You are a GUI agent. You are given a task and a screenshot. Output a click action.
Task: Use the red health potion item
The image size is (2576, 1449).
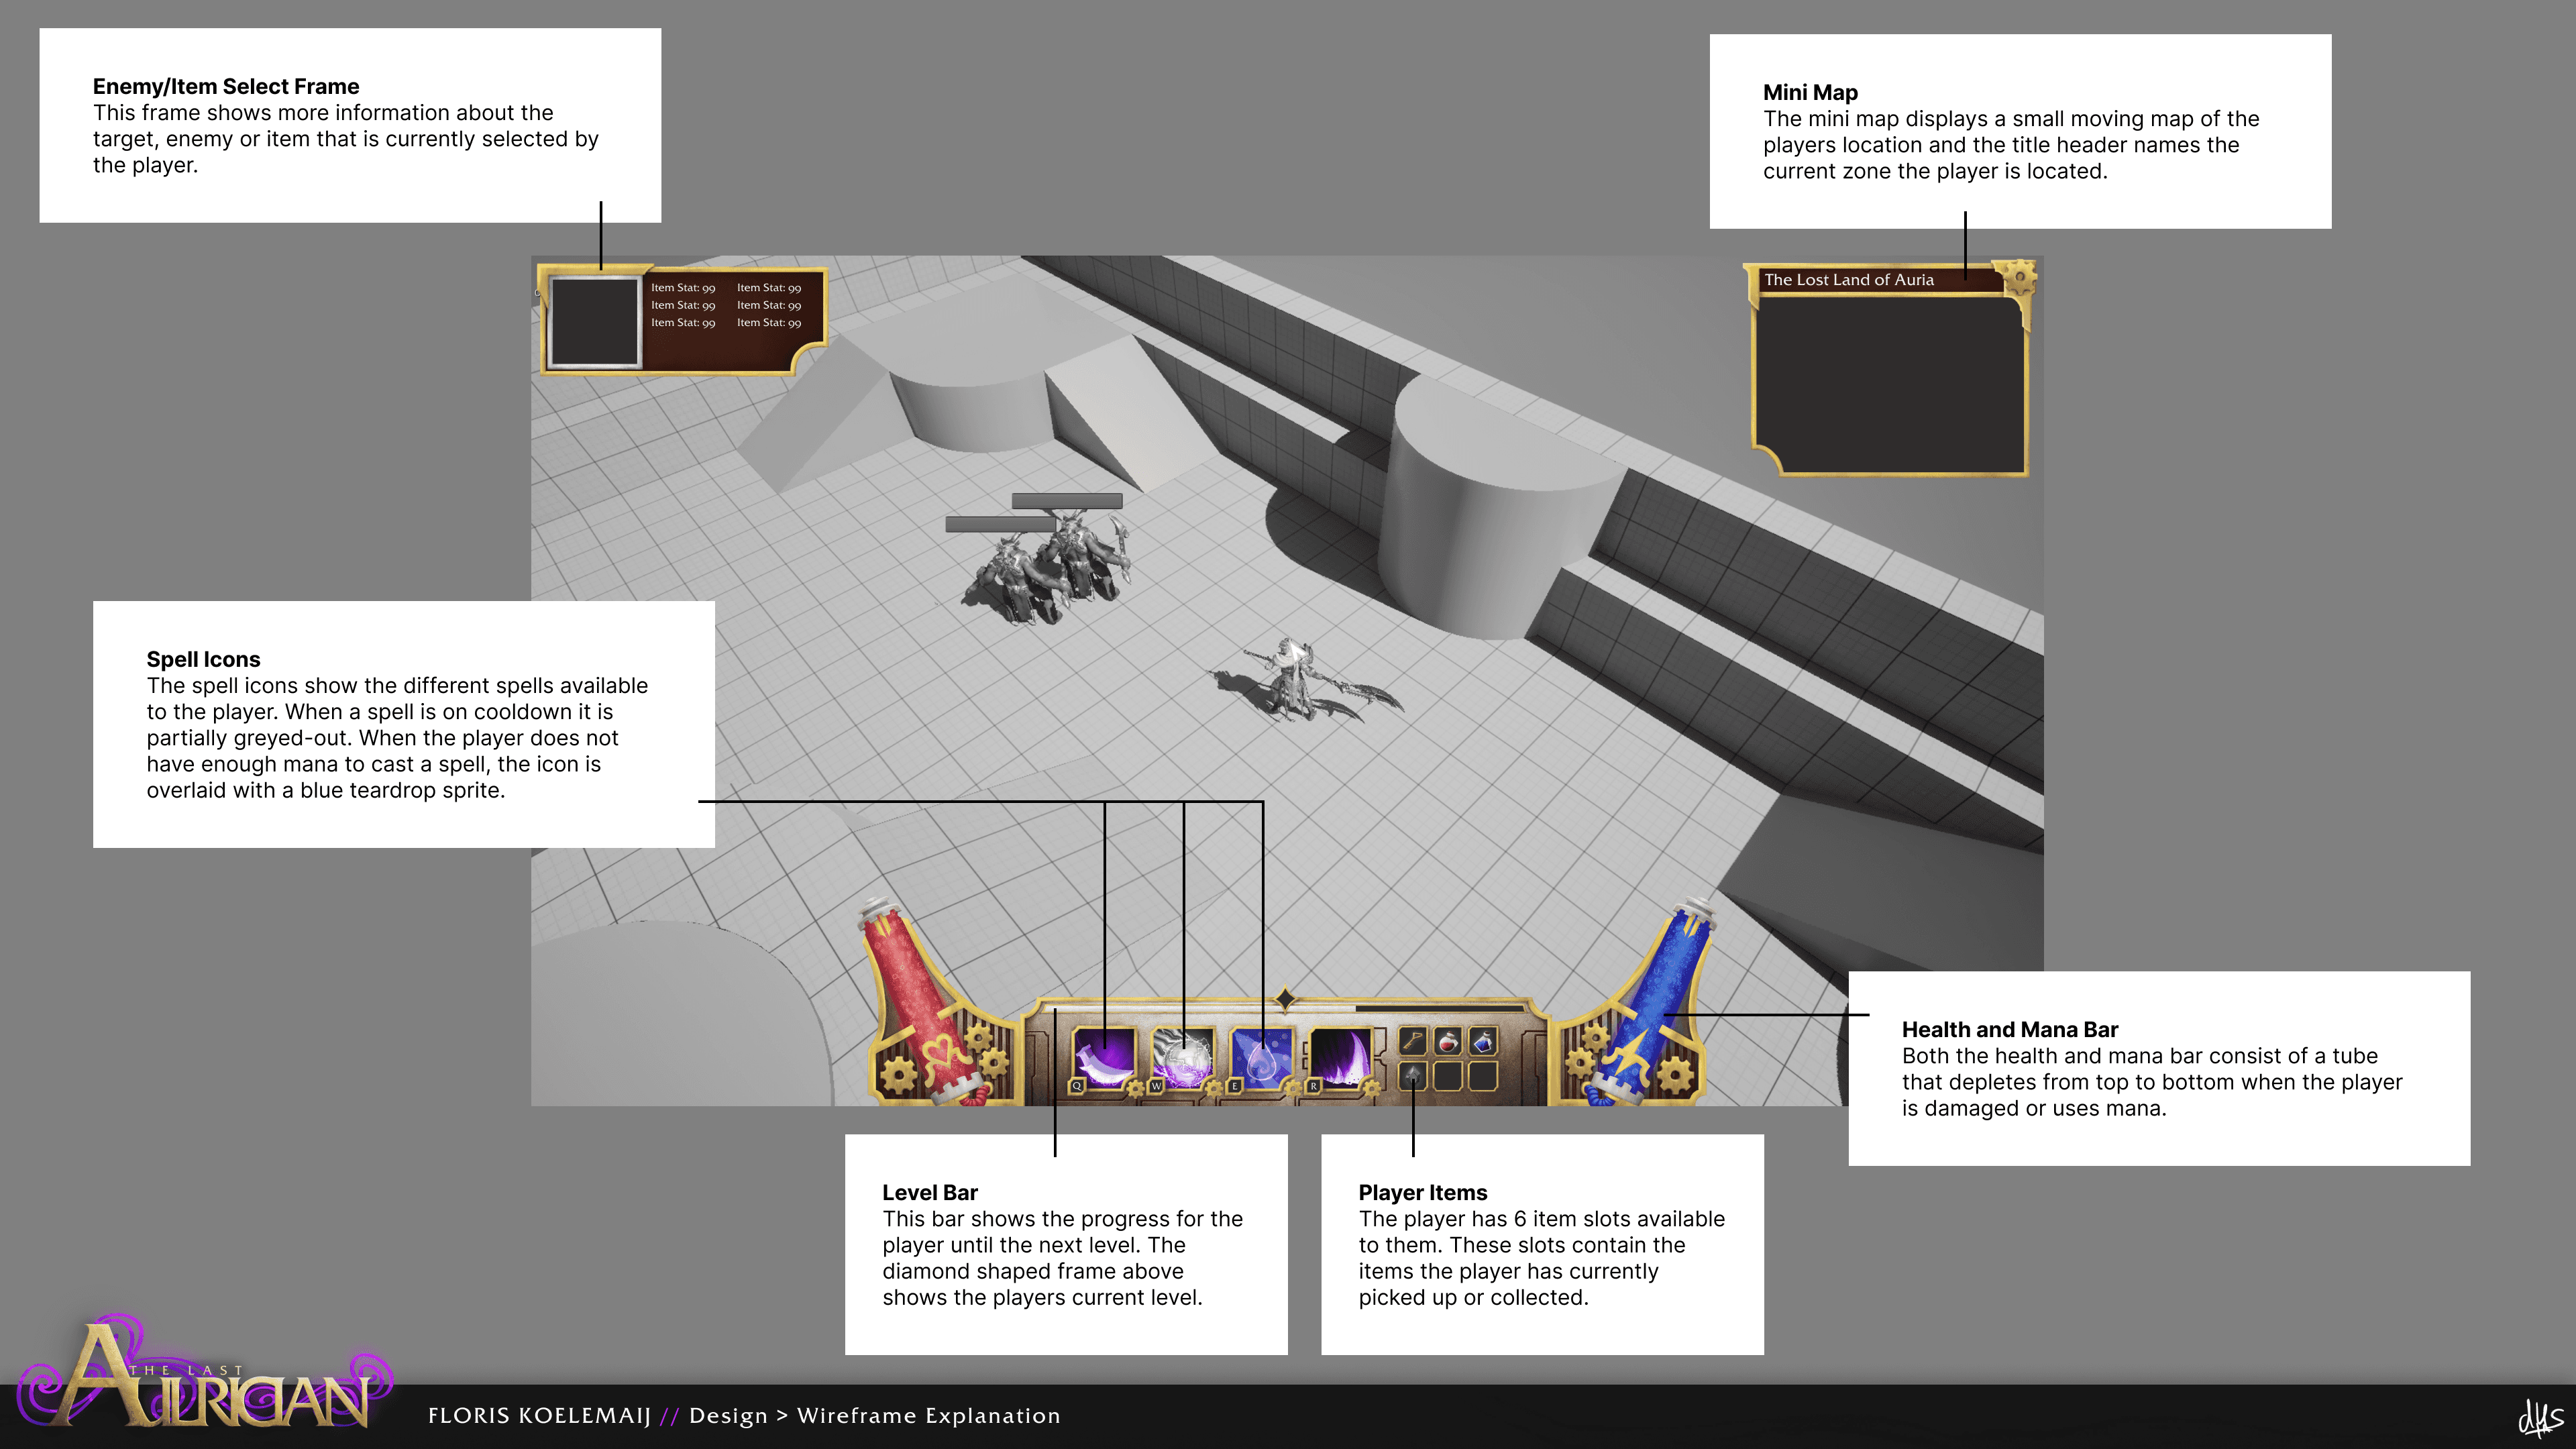1448,1041
